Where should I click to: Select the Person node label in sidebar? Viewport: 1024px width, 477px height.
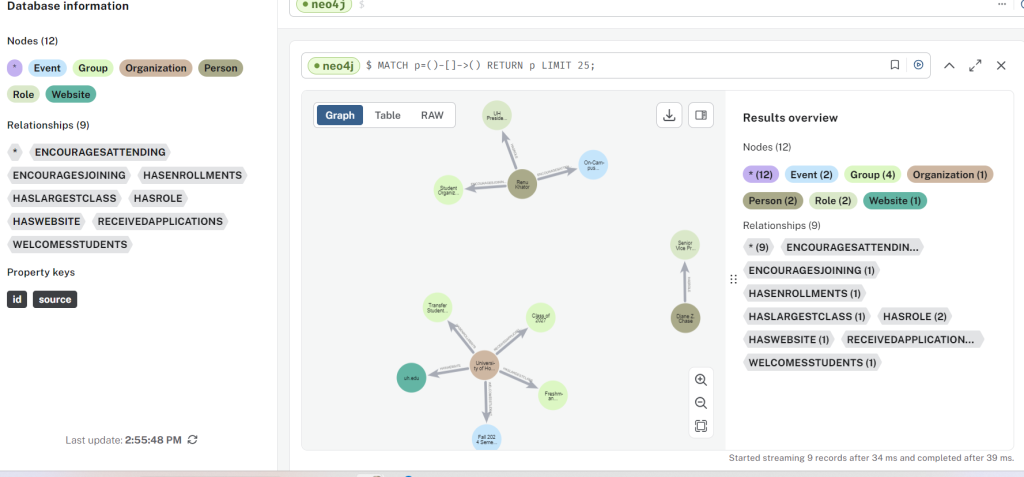pos(221,68)
